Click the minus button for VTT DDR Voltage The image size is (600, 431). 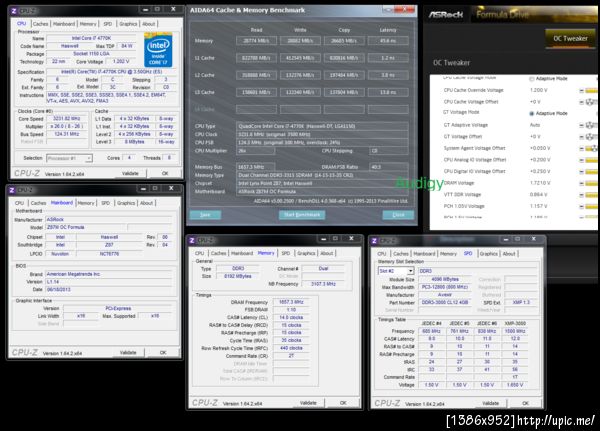[582, 195]
